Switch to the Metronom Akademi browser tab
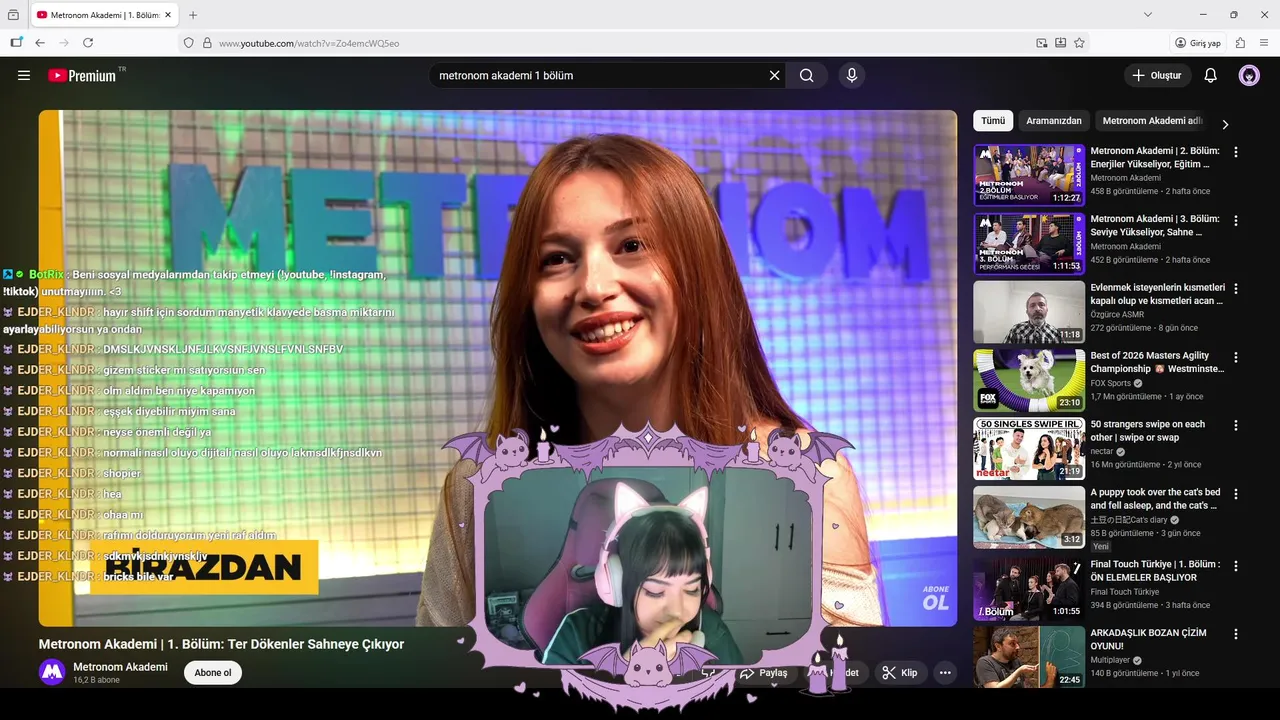 [x=103, y=15]
